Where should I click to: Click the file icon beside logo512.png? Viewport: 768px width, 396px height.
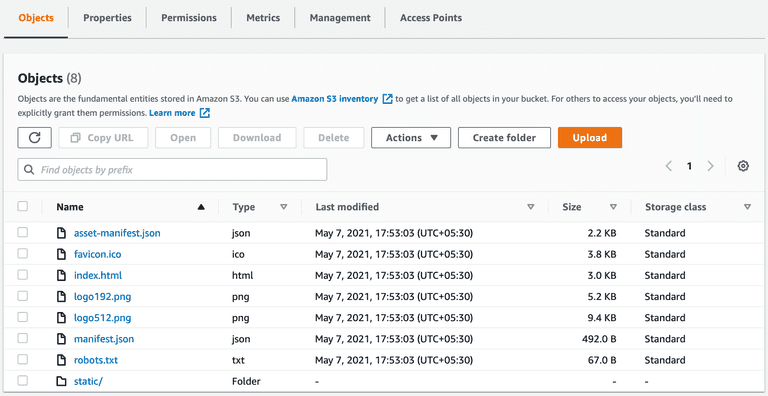61,318
